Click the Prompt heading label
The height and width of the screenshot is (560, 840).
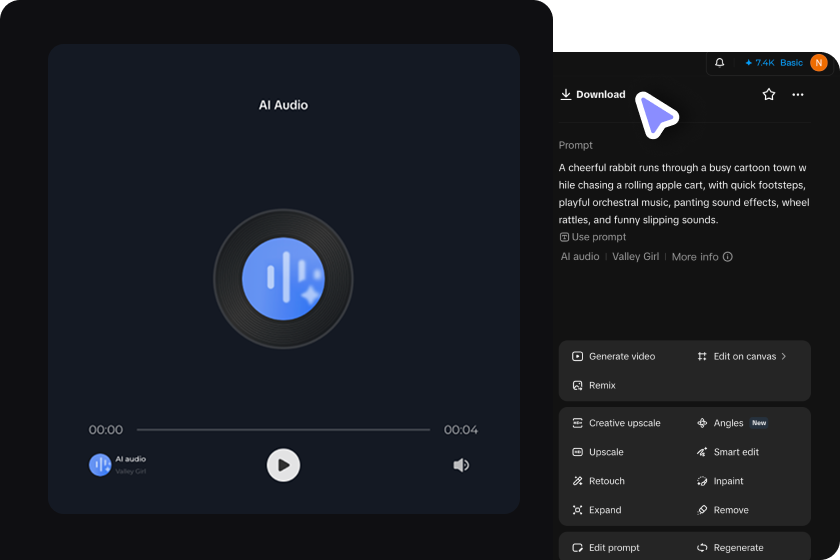coord(575,145)
